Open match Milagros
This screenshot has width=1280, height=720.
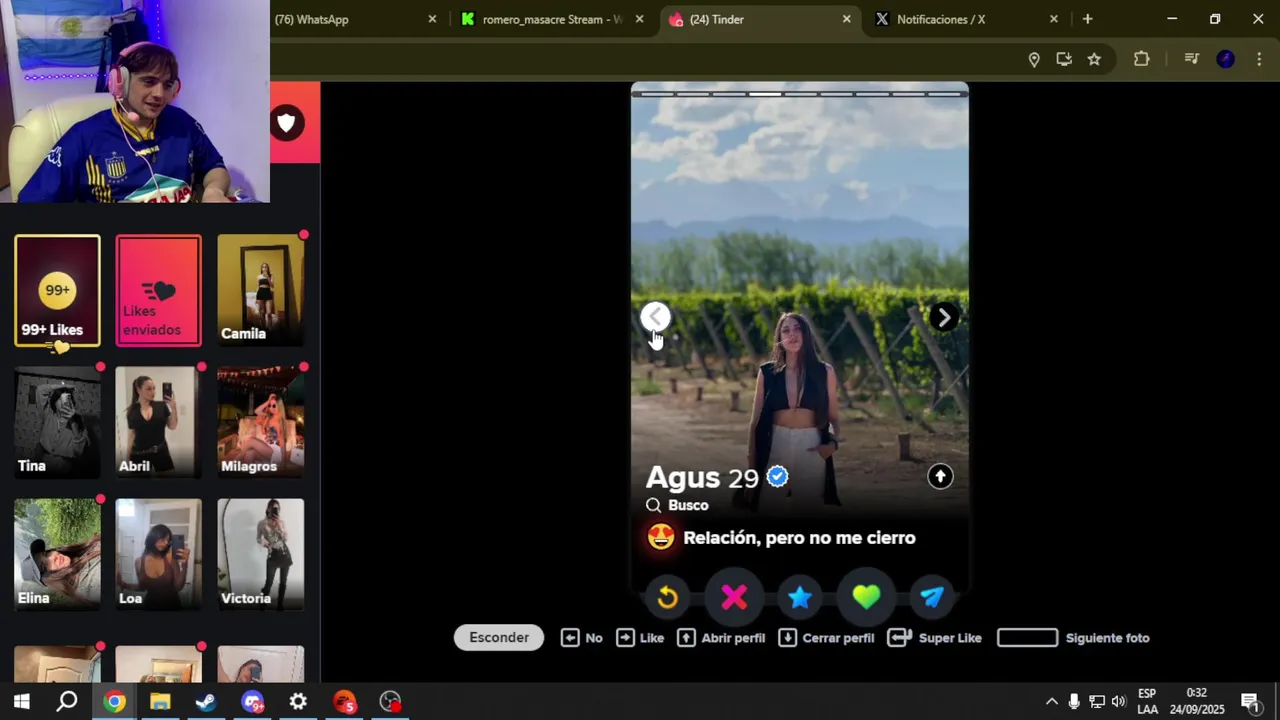tap(260, 423)
